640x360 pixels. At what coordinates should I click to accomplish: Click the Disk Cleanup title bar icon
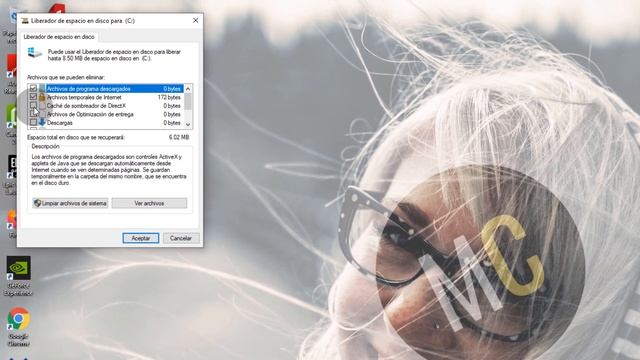click(x=25, y=20)
